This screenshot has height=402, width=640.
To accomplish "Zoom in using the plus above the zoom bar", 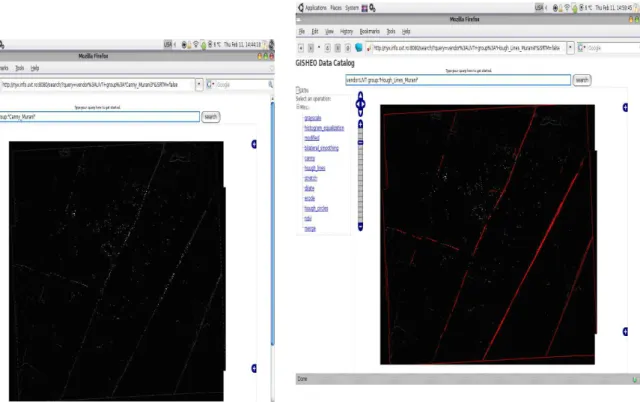I will 360,124.
